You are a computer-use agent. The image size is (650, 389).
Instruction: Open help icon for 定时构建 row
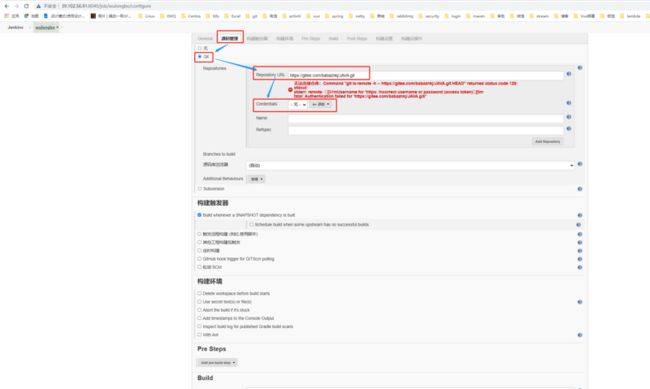(x=580, y=251)
